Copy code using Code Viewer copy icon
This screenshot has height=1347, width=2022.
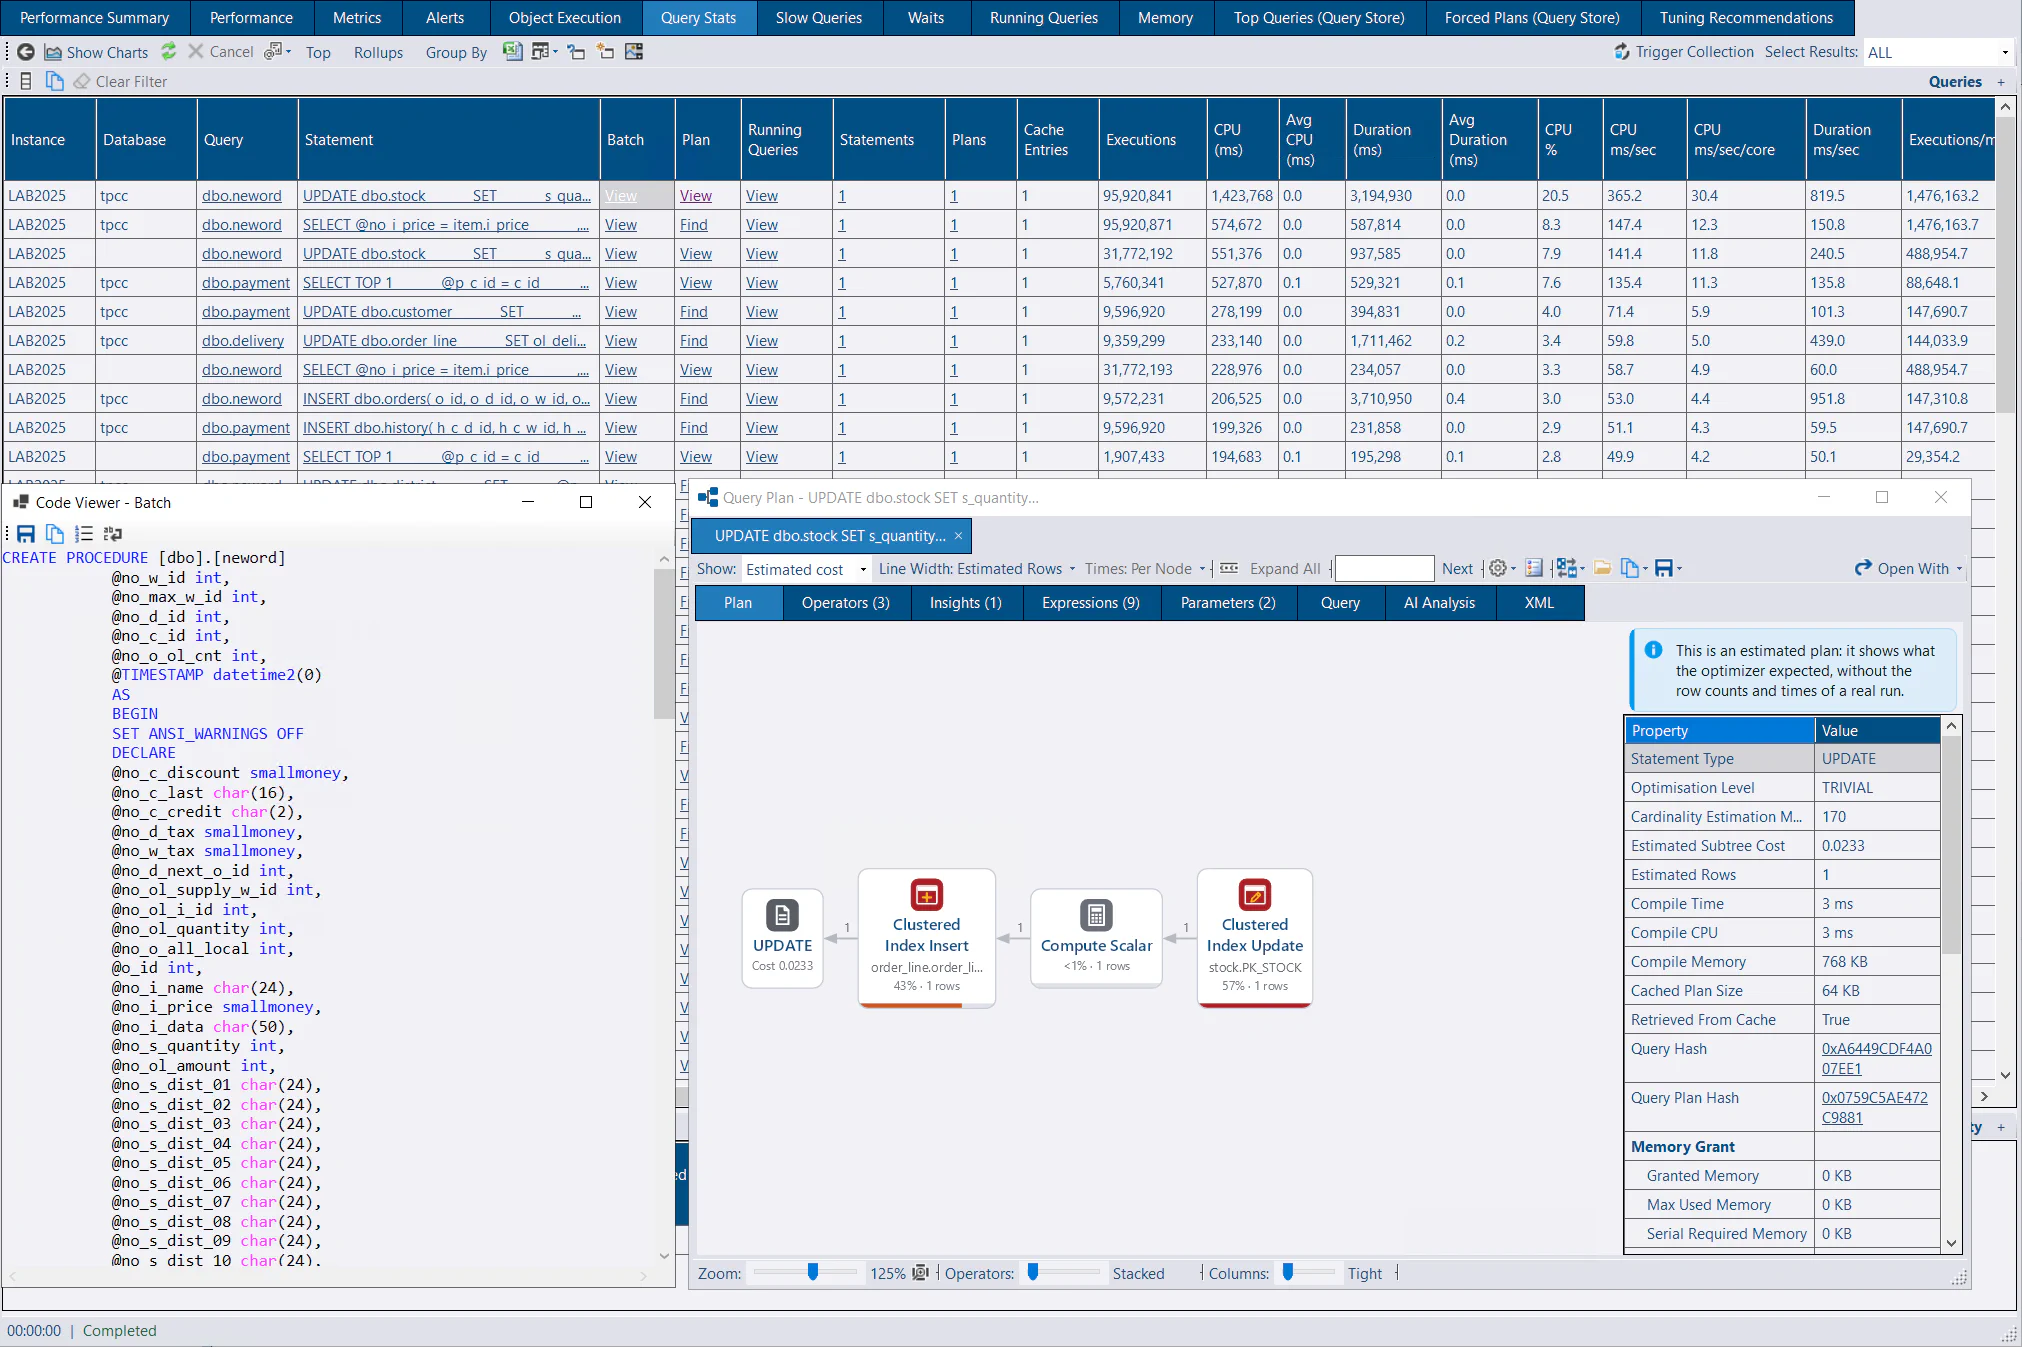pos(55,533)
